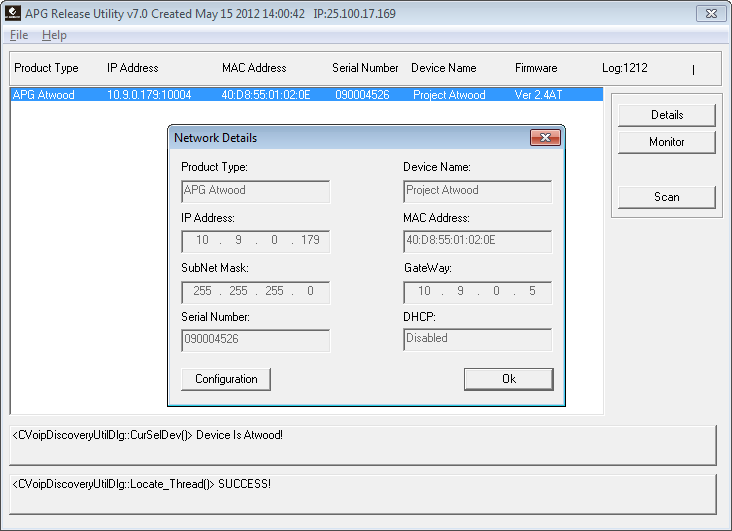Click the DHCP field showing Disabled
This screenshot has width=732, height=531.
click(x=478, y=340)
